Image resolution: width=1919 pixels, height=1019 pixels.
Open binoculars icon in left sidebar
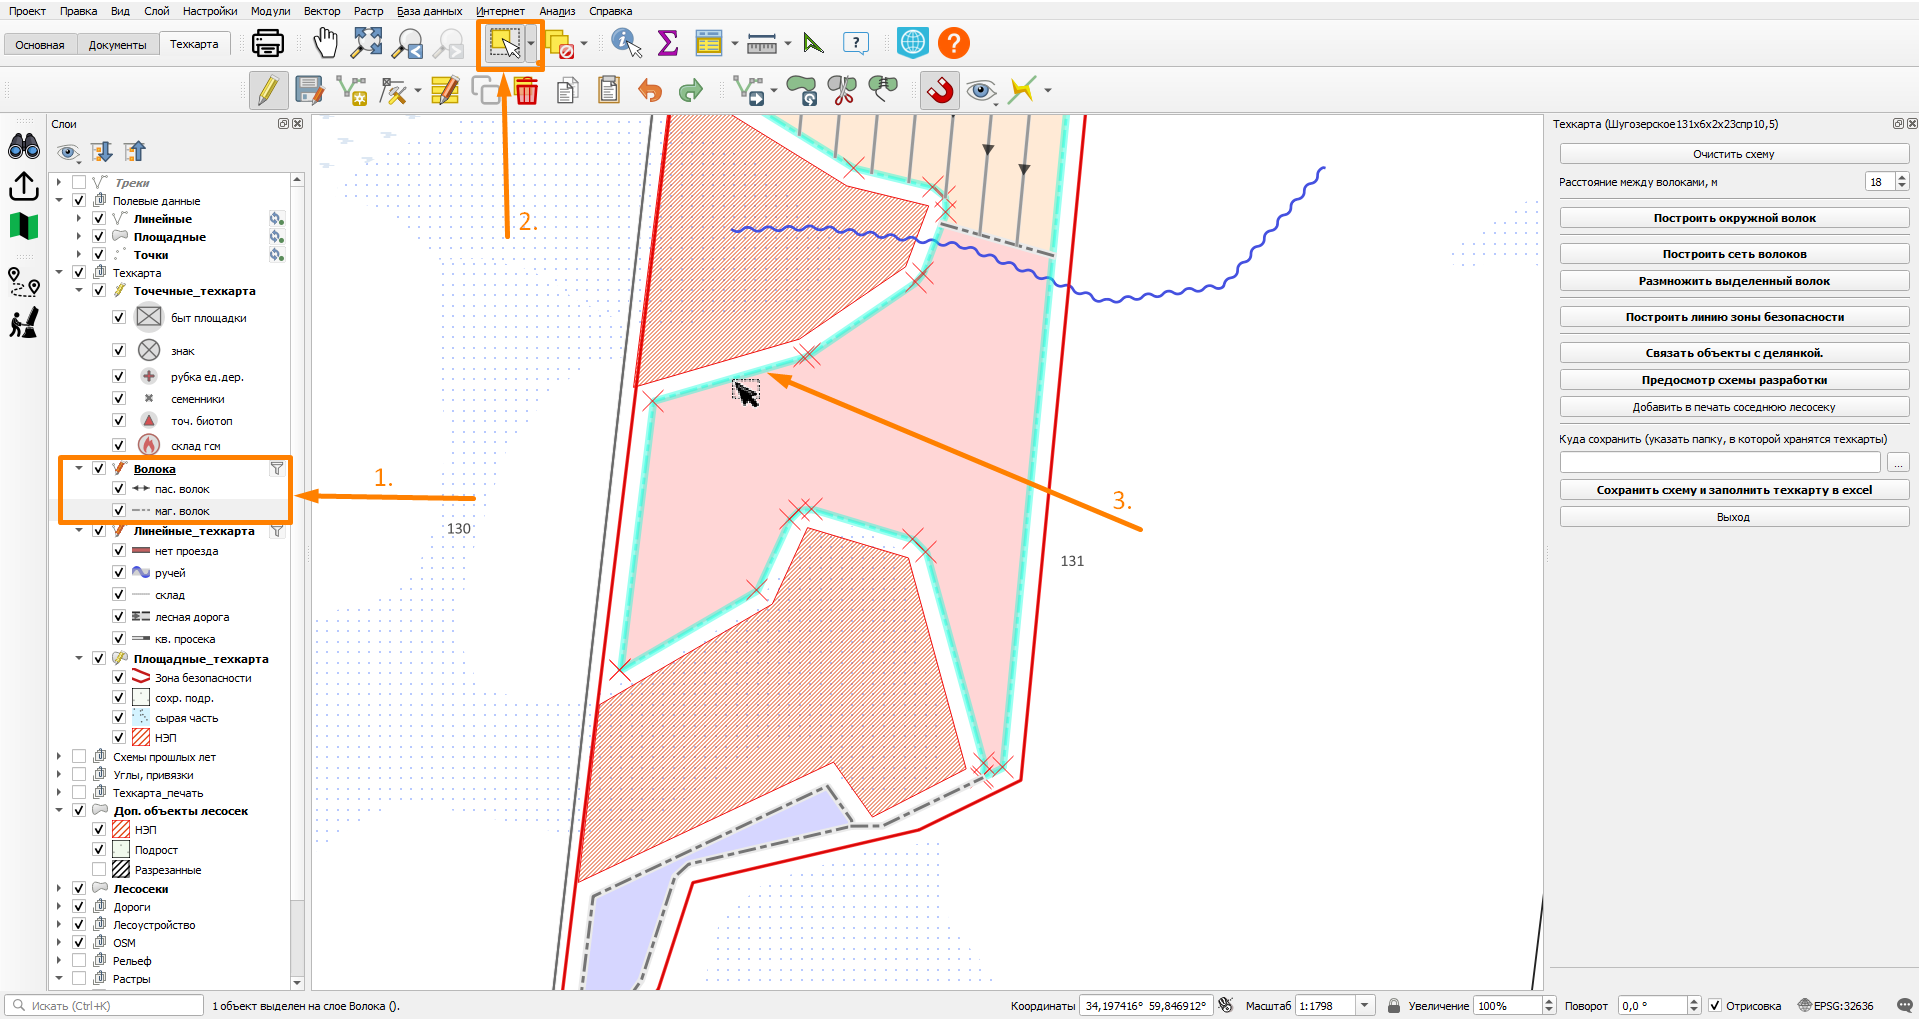coord(24,147)
